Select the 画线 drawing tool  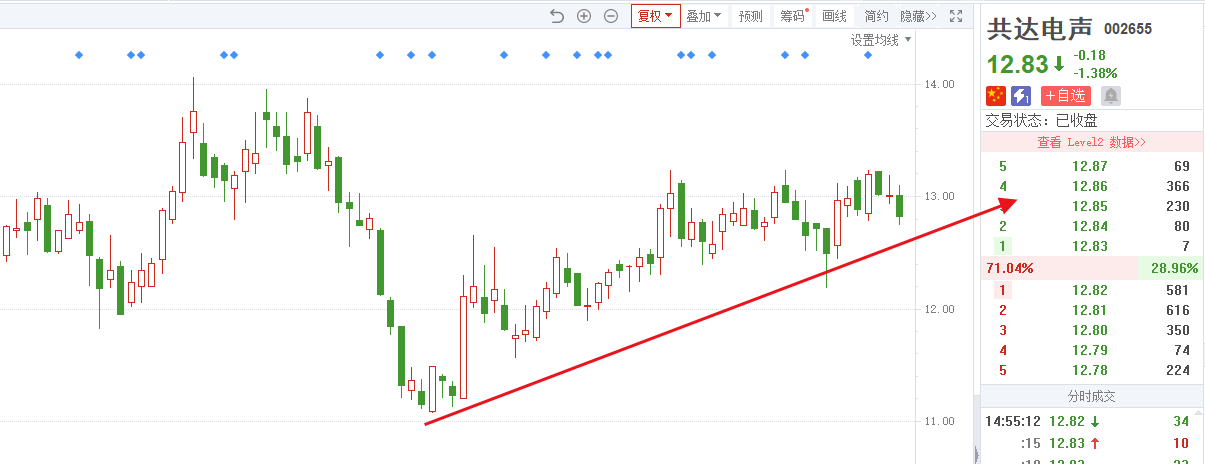tap(834, 16)
